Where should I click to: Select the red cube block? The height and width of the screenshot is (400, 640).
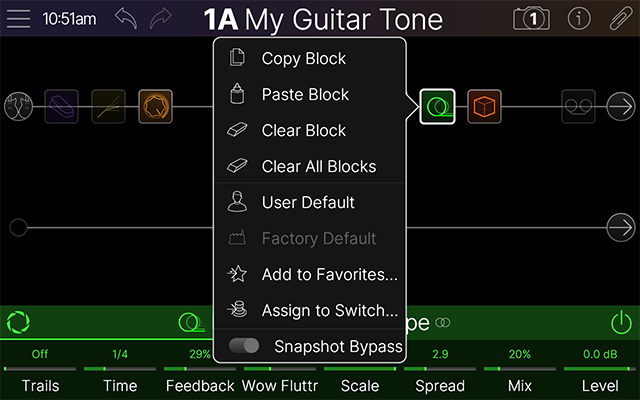[x=484, y=106]
